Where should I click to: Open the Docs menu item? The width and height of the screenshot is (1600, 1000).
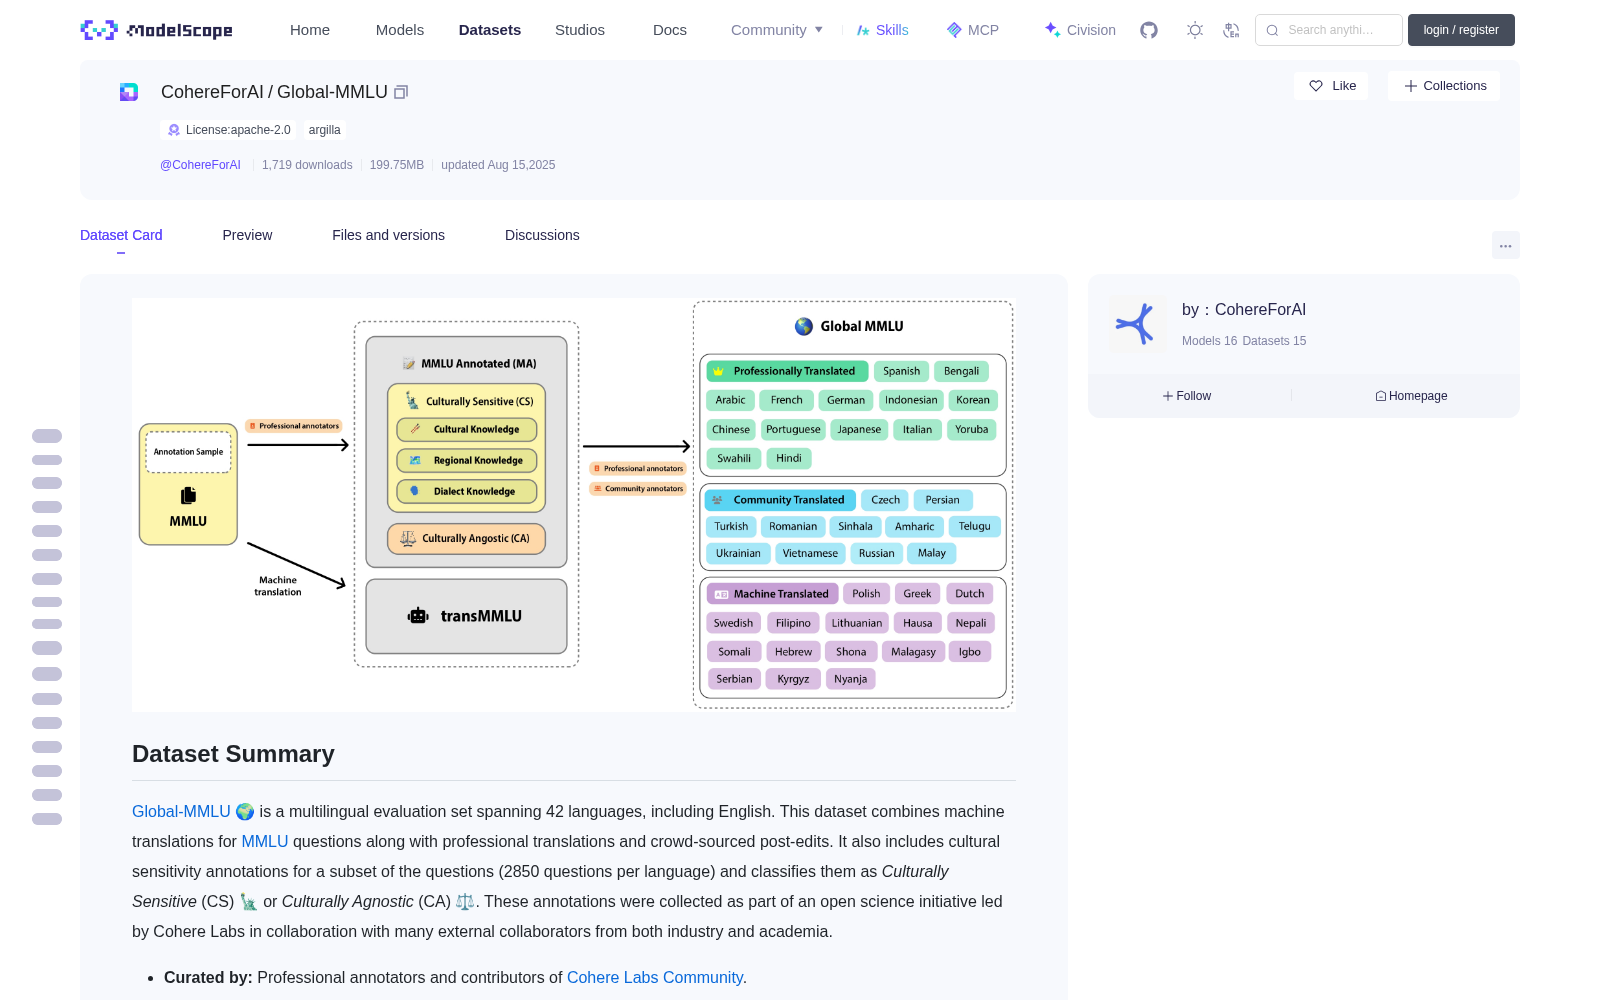tap(670, 30)
